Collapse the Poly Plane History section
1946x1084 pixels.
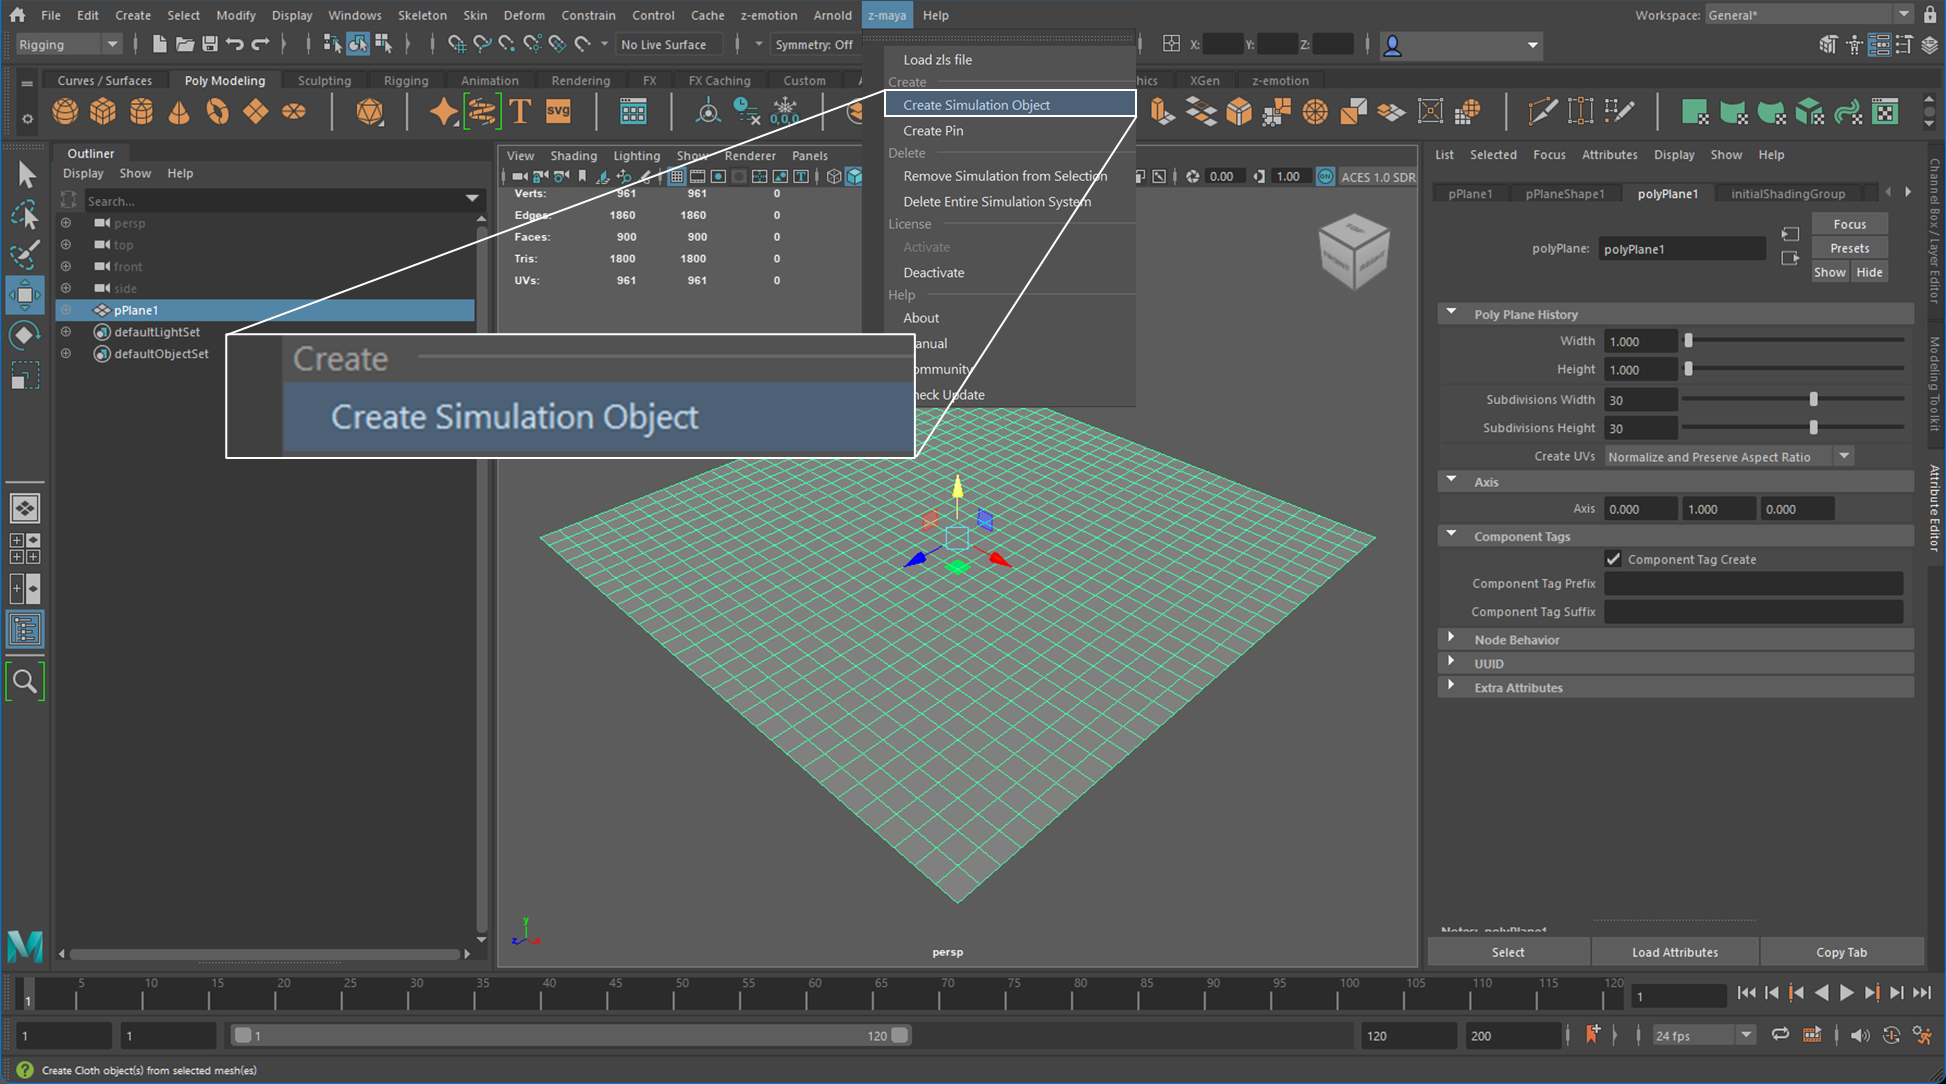(1452, 313)
